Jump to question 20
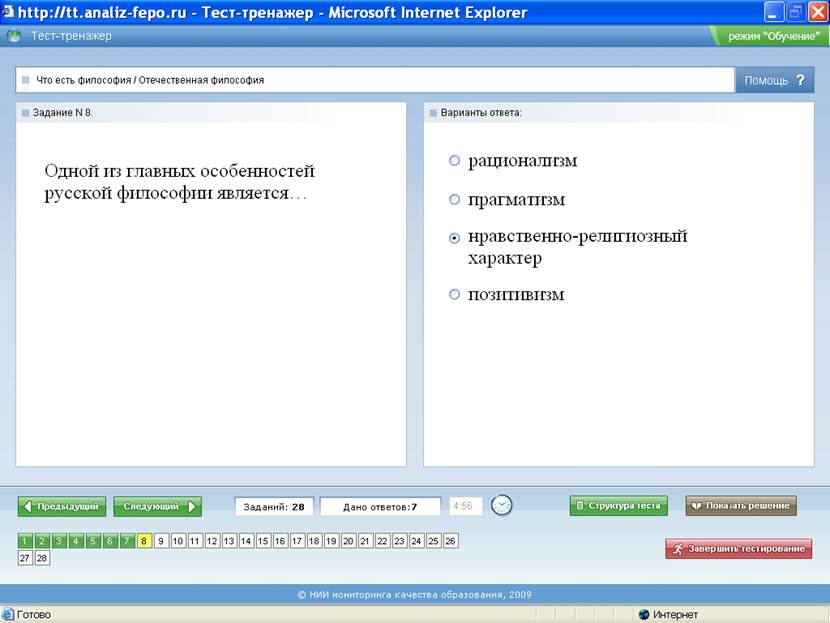 click(x=348, y=541)
